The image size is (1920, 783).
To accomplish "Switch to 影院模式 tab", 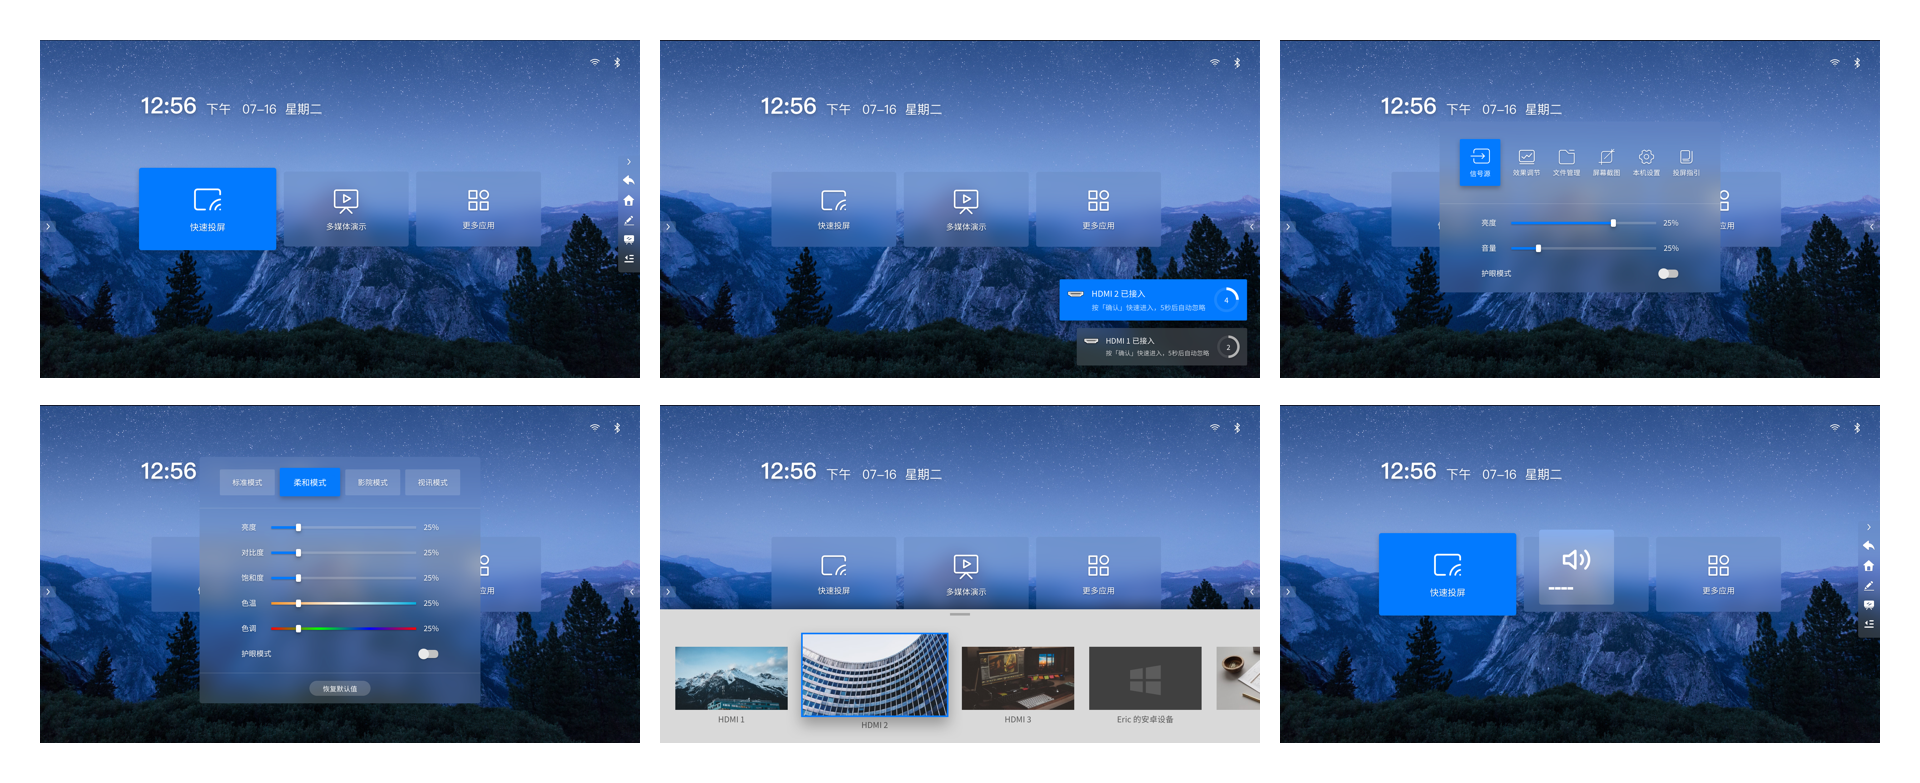I will pos(372,482).
